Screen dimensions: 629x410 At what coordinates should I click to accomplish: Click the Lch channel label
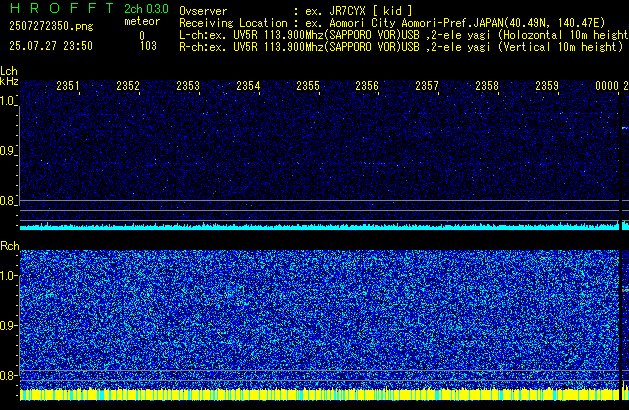(x=9, y=71)
